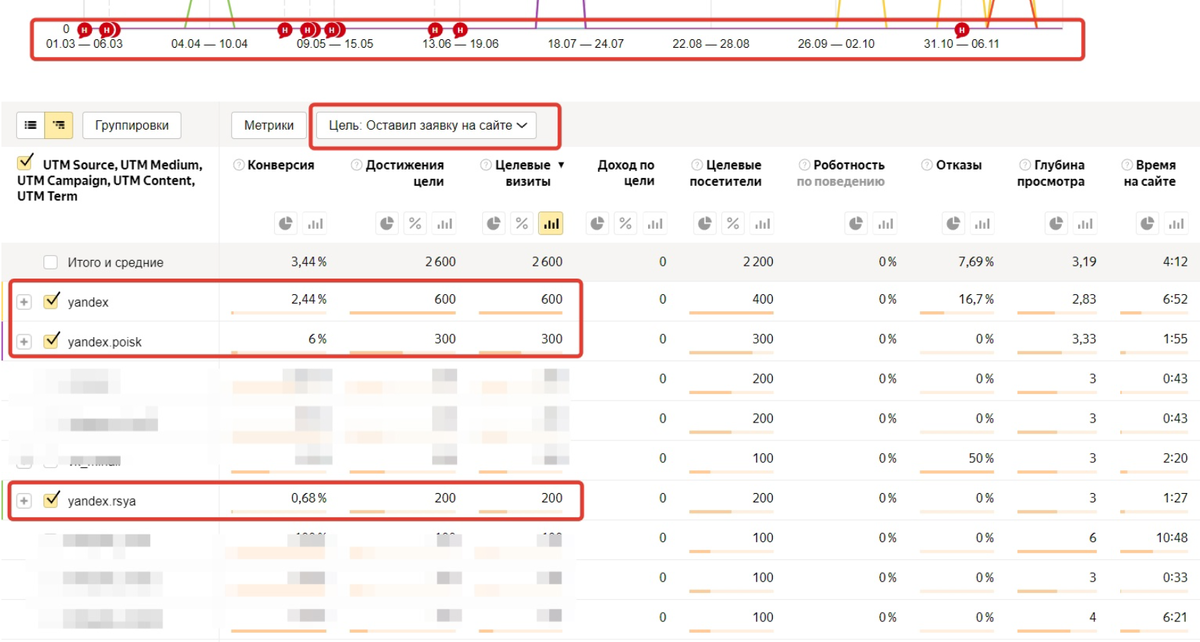Click the 6:52 time value for yandex

[1173, 299]
